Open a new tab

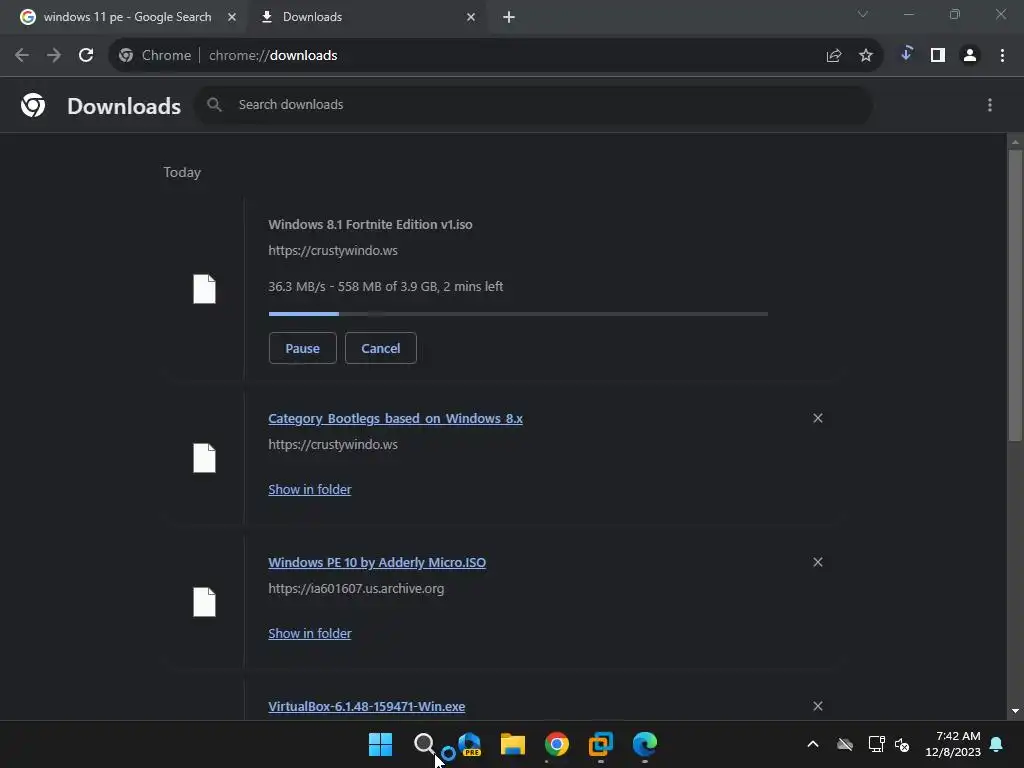pos(509,17)
